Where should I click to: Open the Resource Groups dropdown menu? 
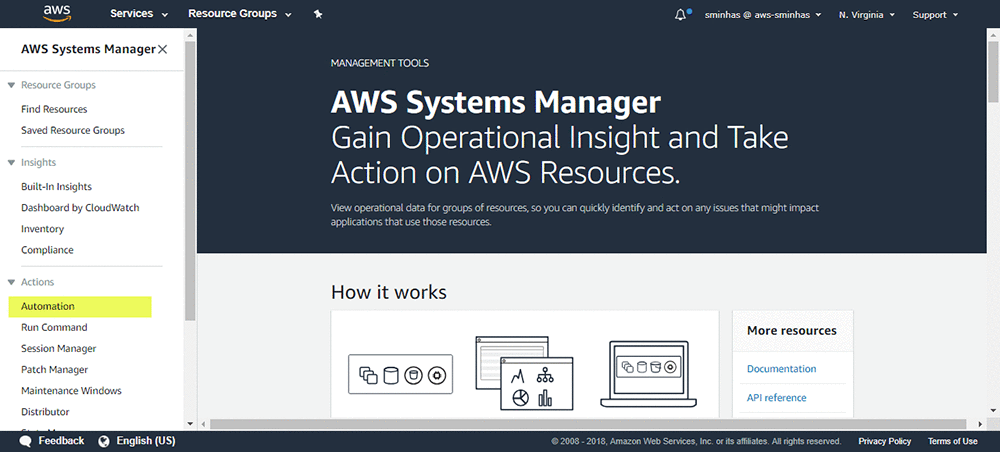pos(239,14)
